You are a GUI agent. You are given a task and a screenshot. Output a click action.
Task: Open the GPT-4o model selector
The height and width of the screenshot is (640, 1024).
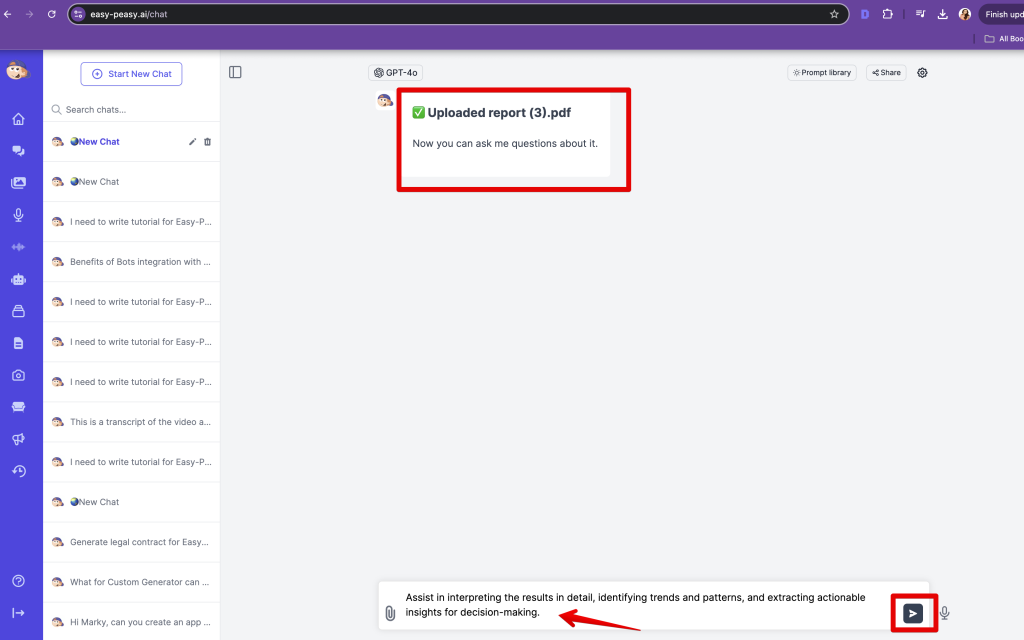point(395,73)
